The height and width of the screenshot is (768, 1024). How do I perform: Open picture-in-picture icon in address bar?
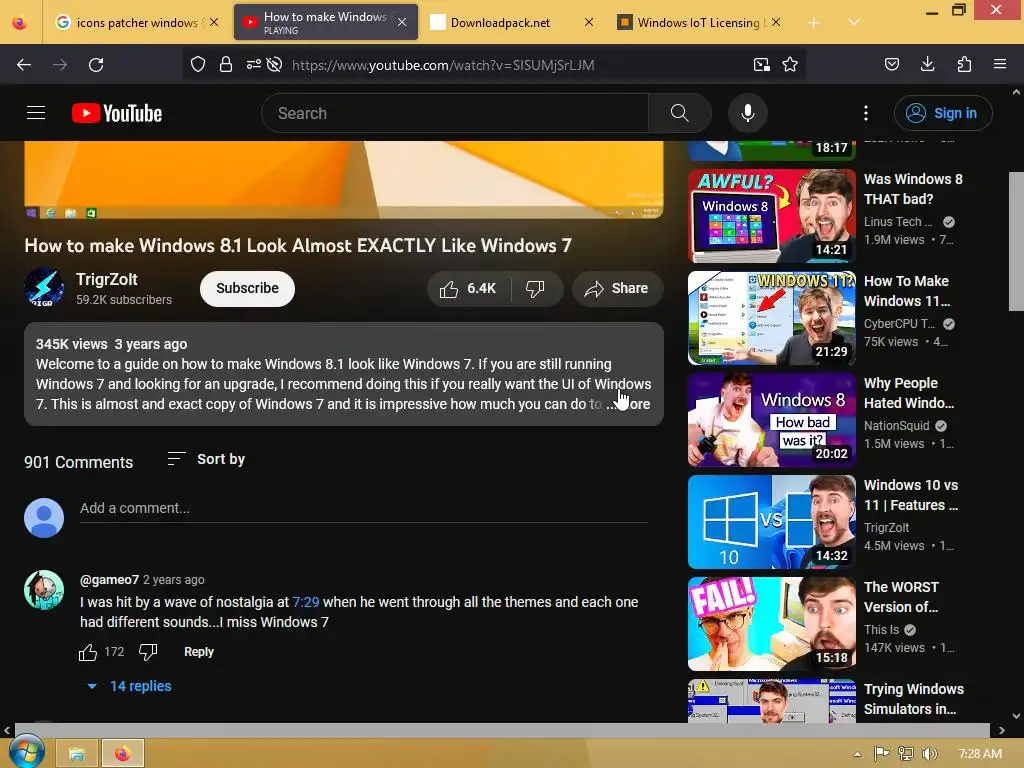tap(761, 64)
